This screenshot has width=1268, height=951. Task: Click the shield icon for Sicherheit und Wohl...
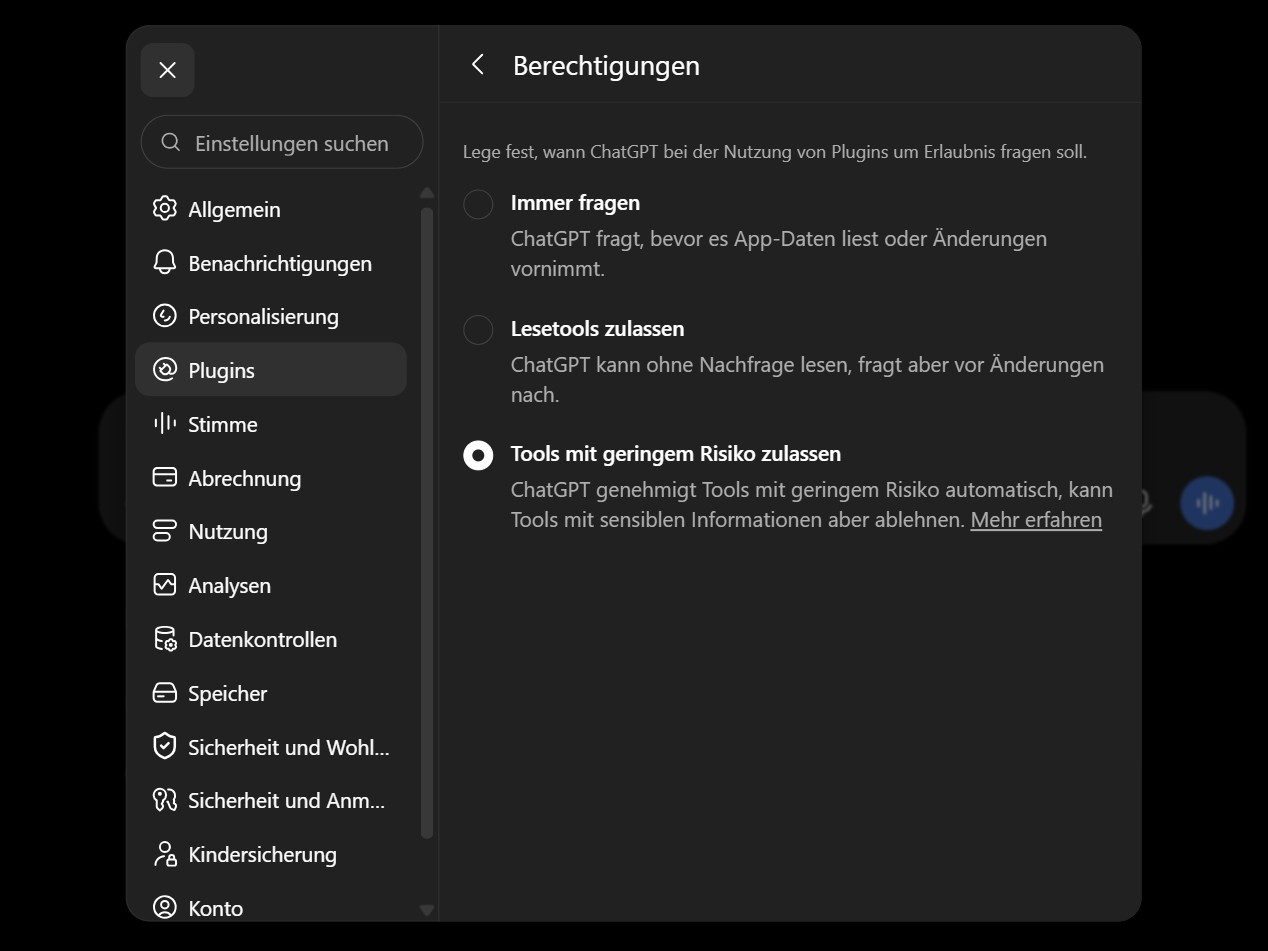pos(164,746)
